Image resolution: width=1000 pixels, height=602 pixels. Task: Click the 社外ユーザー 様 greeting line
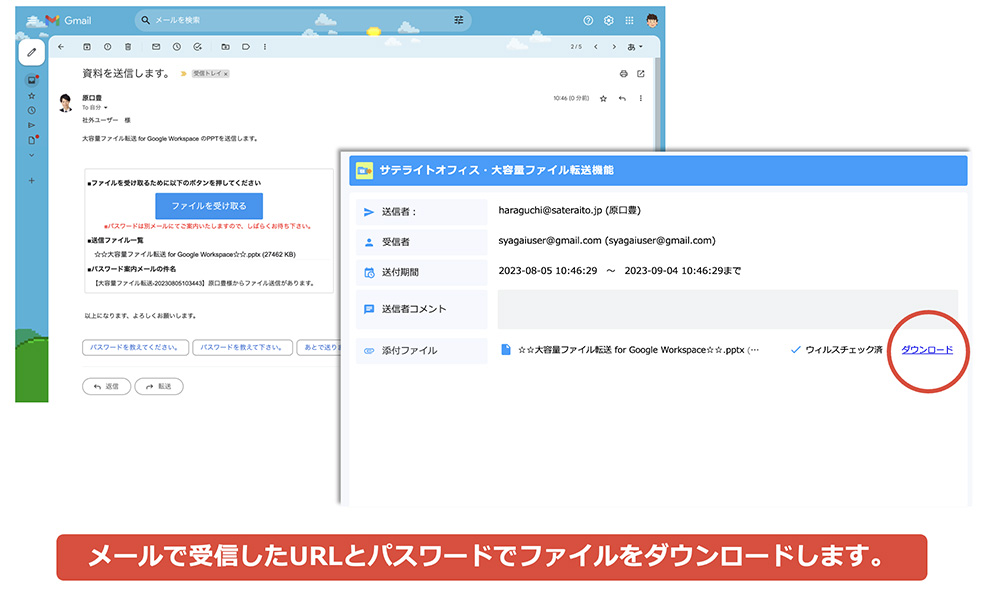click(106, 120)
